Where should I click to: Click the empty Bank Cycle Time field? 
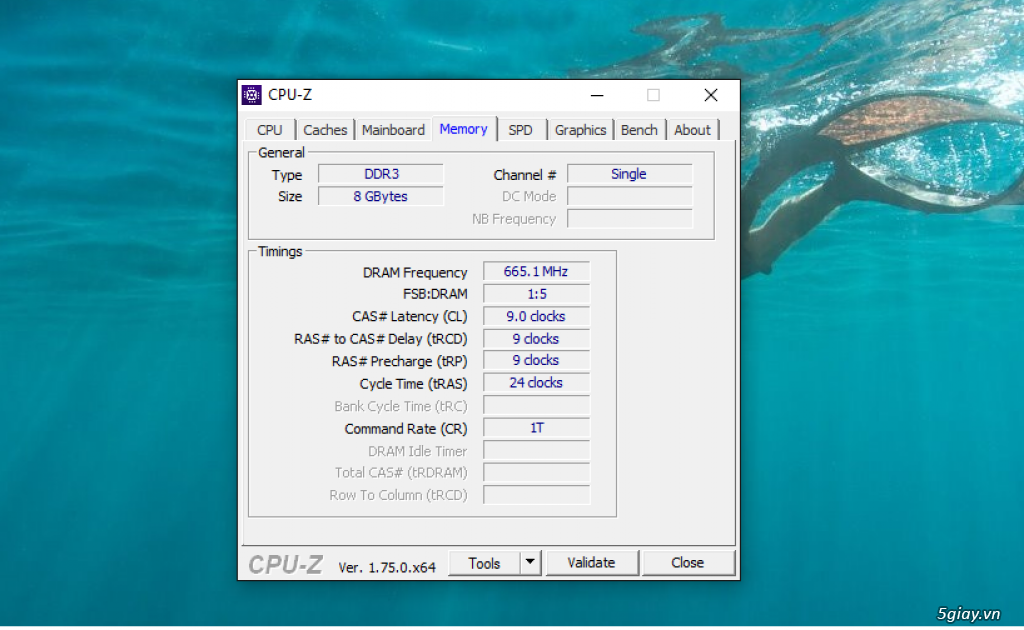(x=536, y=405)
